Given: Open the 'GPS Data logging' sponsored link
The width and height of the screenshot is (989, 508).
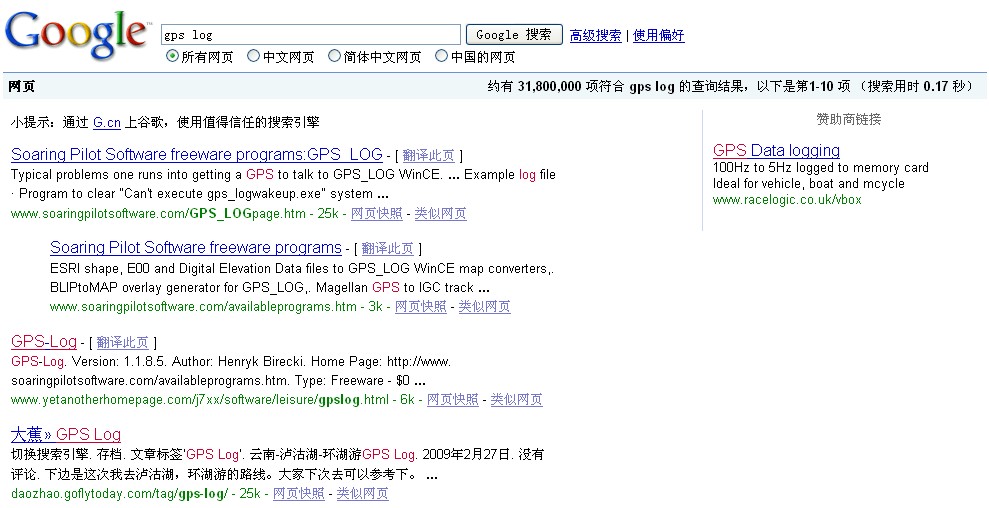Looking at the screenshot, I should pos(776,150).
